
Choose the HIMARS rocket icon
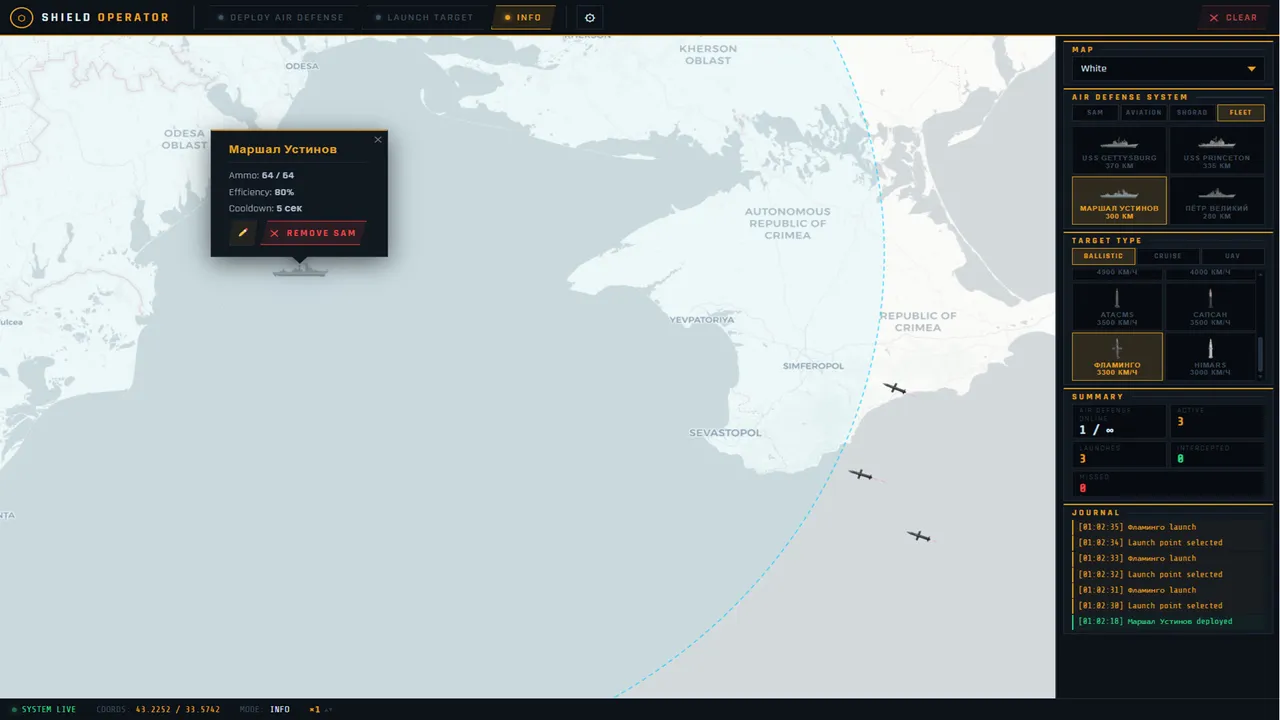pos(1210,349)
